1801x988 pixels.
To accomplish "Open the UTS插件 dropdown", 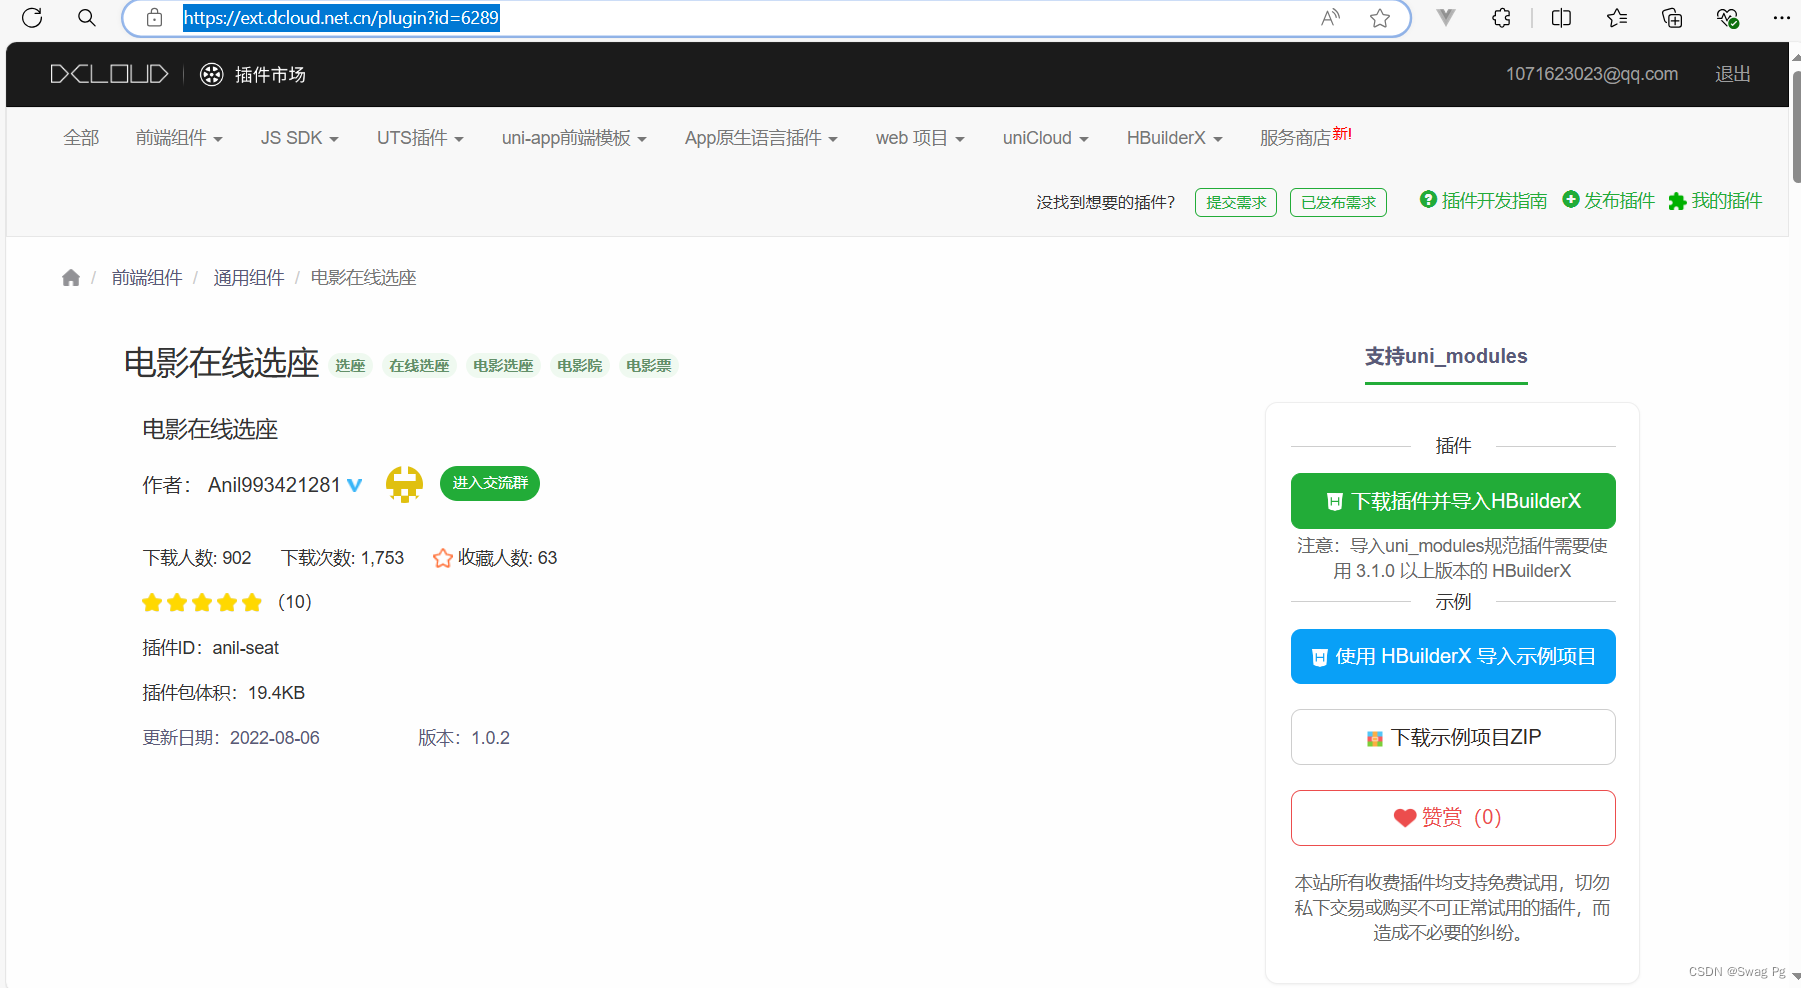I will 420,138.
